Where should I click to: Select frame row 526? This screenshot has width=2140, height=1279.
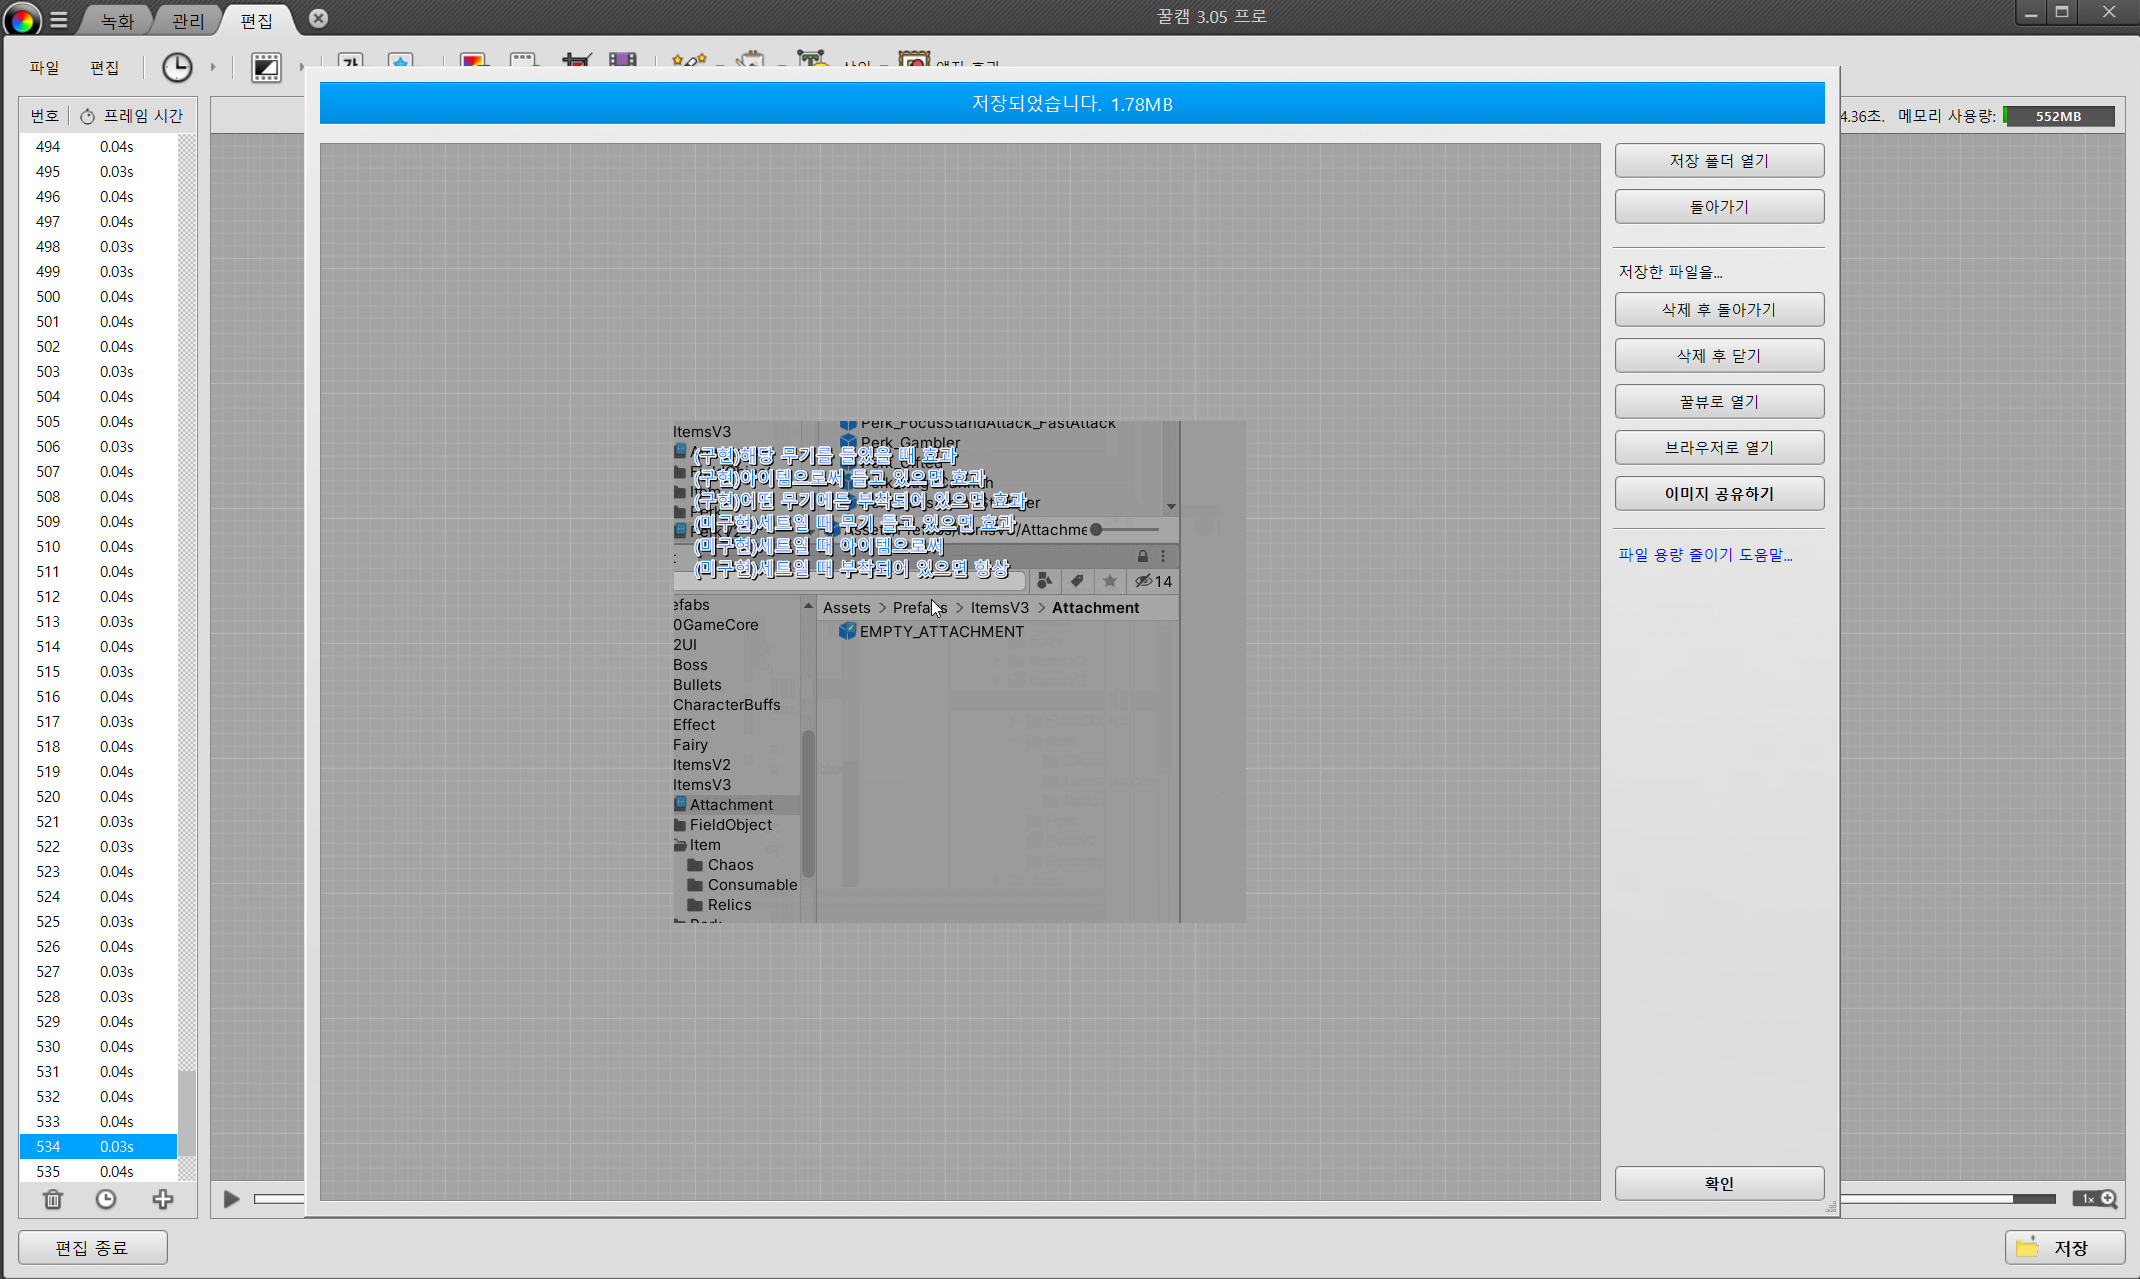(98, 947)
